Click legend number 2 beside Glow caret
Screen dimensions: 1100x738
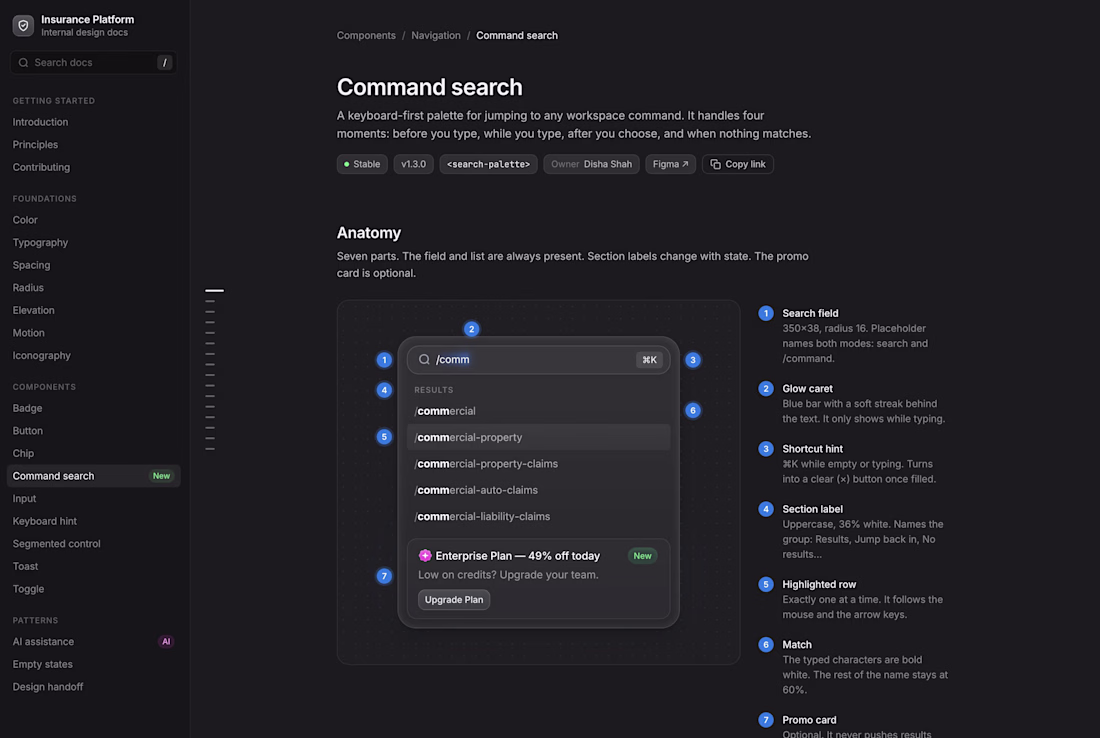(x=766, y=389)
